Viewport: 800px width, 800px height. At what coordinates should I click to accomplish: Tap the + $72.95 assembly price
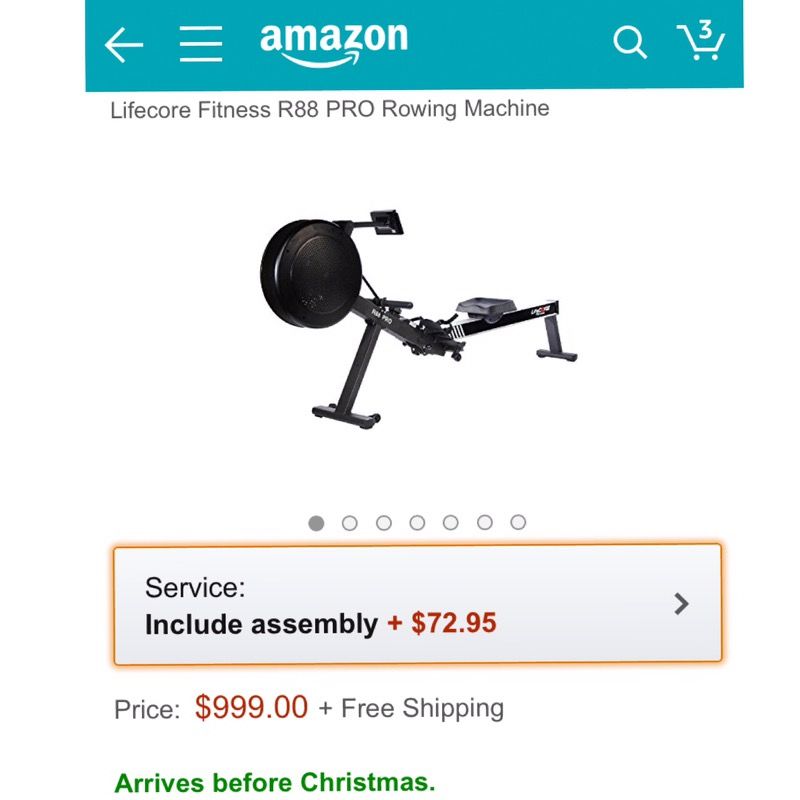tap(442, 623)
